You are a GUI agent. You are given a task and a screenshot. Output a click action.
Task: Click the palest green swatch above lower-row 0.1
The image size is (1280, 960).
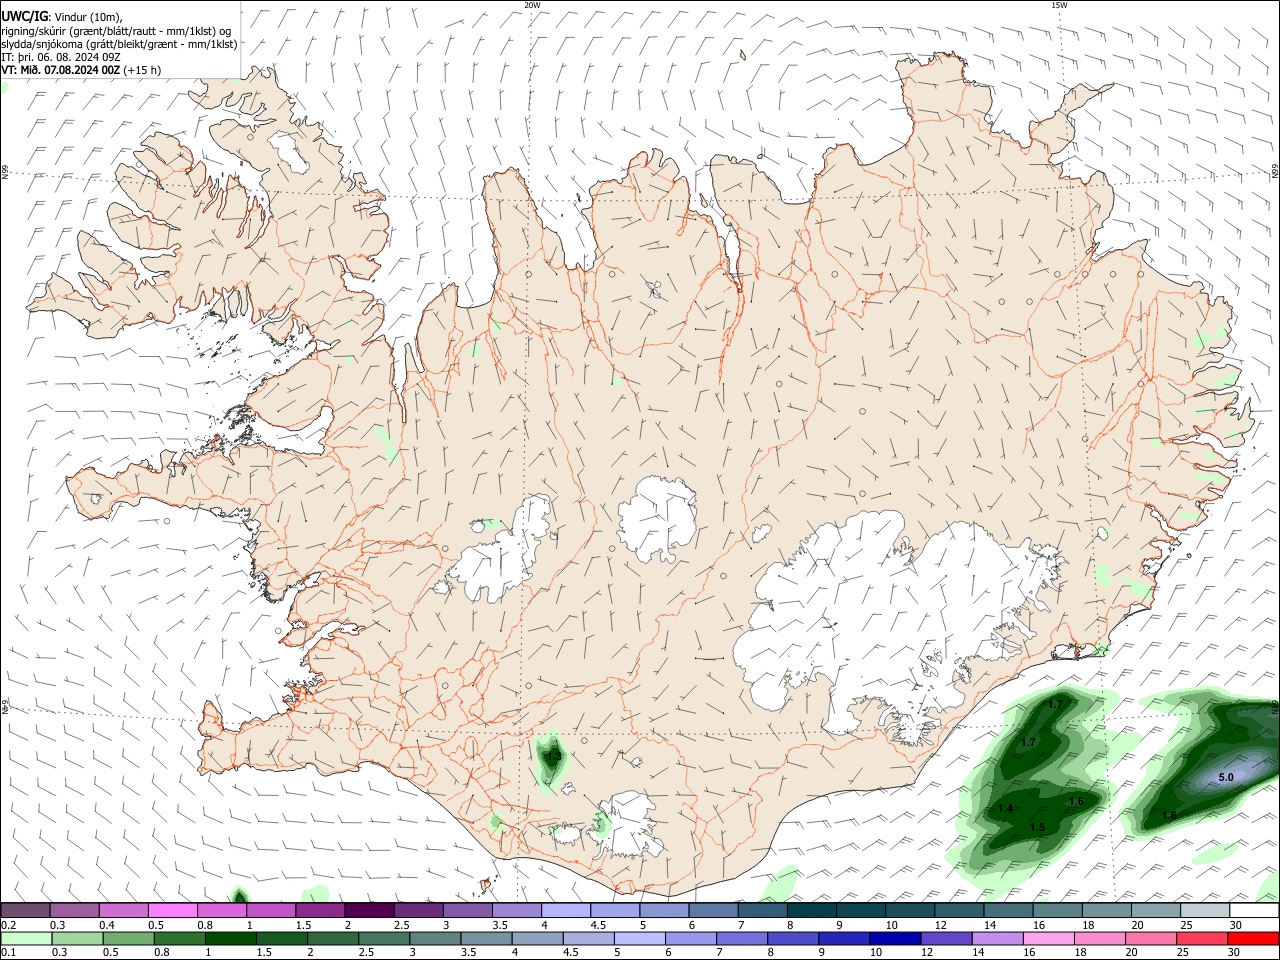[26, 939]
